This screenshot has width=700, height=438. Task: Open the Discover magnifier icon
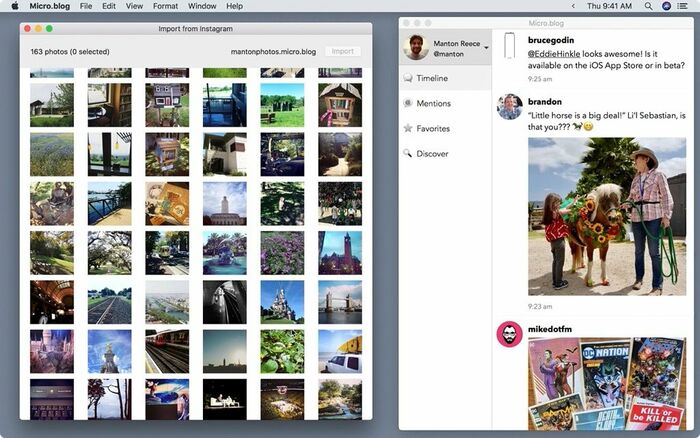point(408,153)
